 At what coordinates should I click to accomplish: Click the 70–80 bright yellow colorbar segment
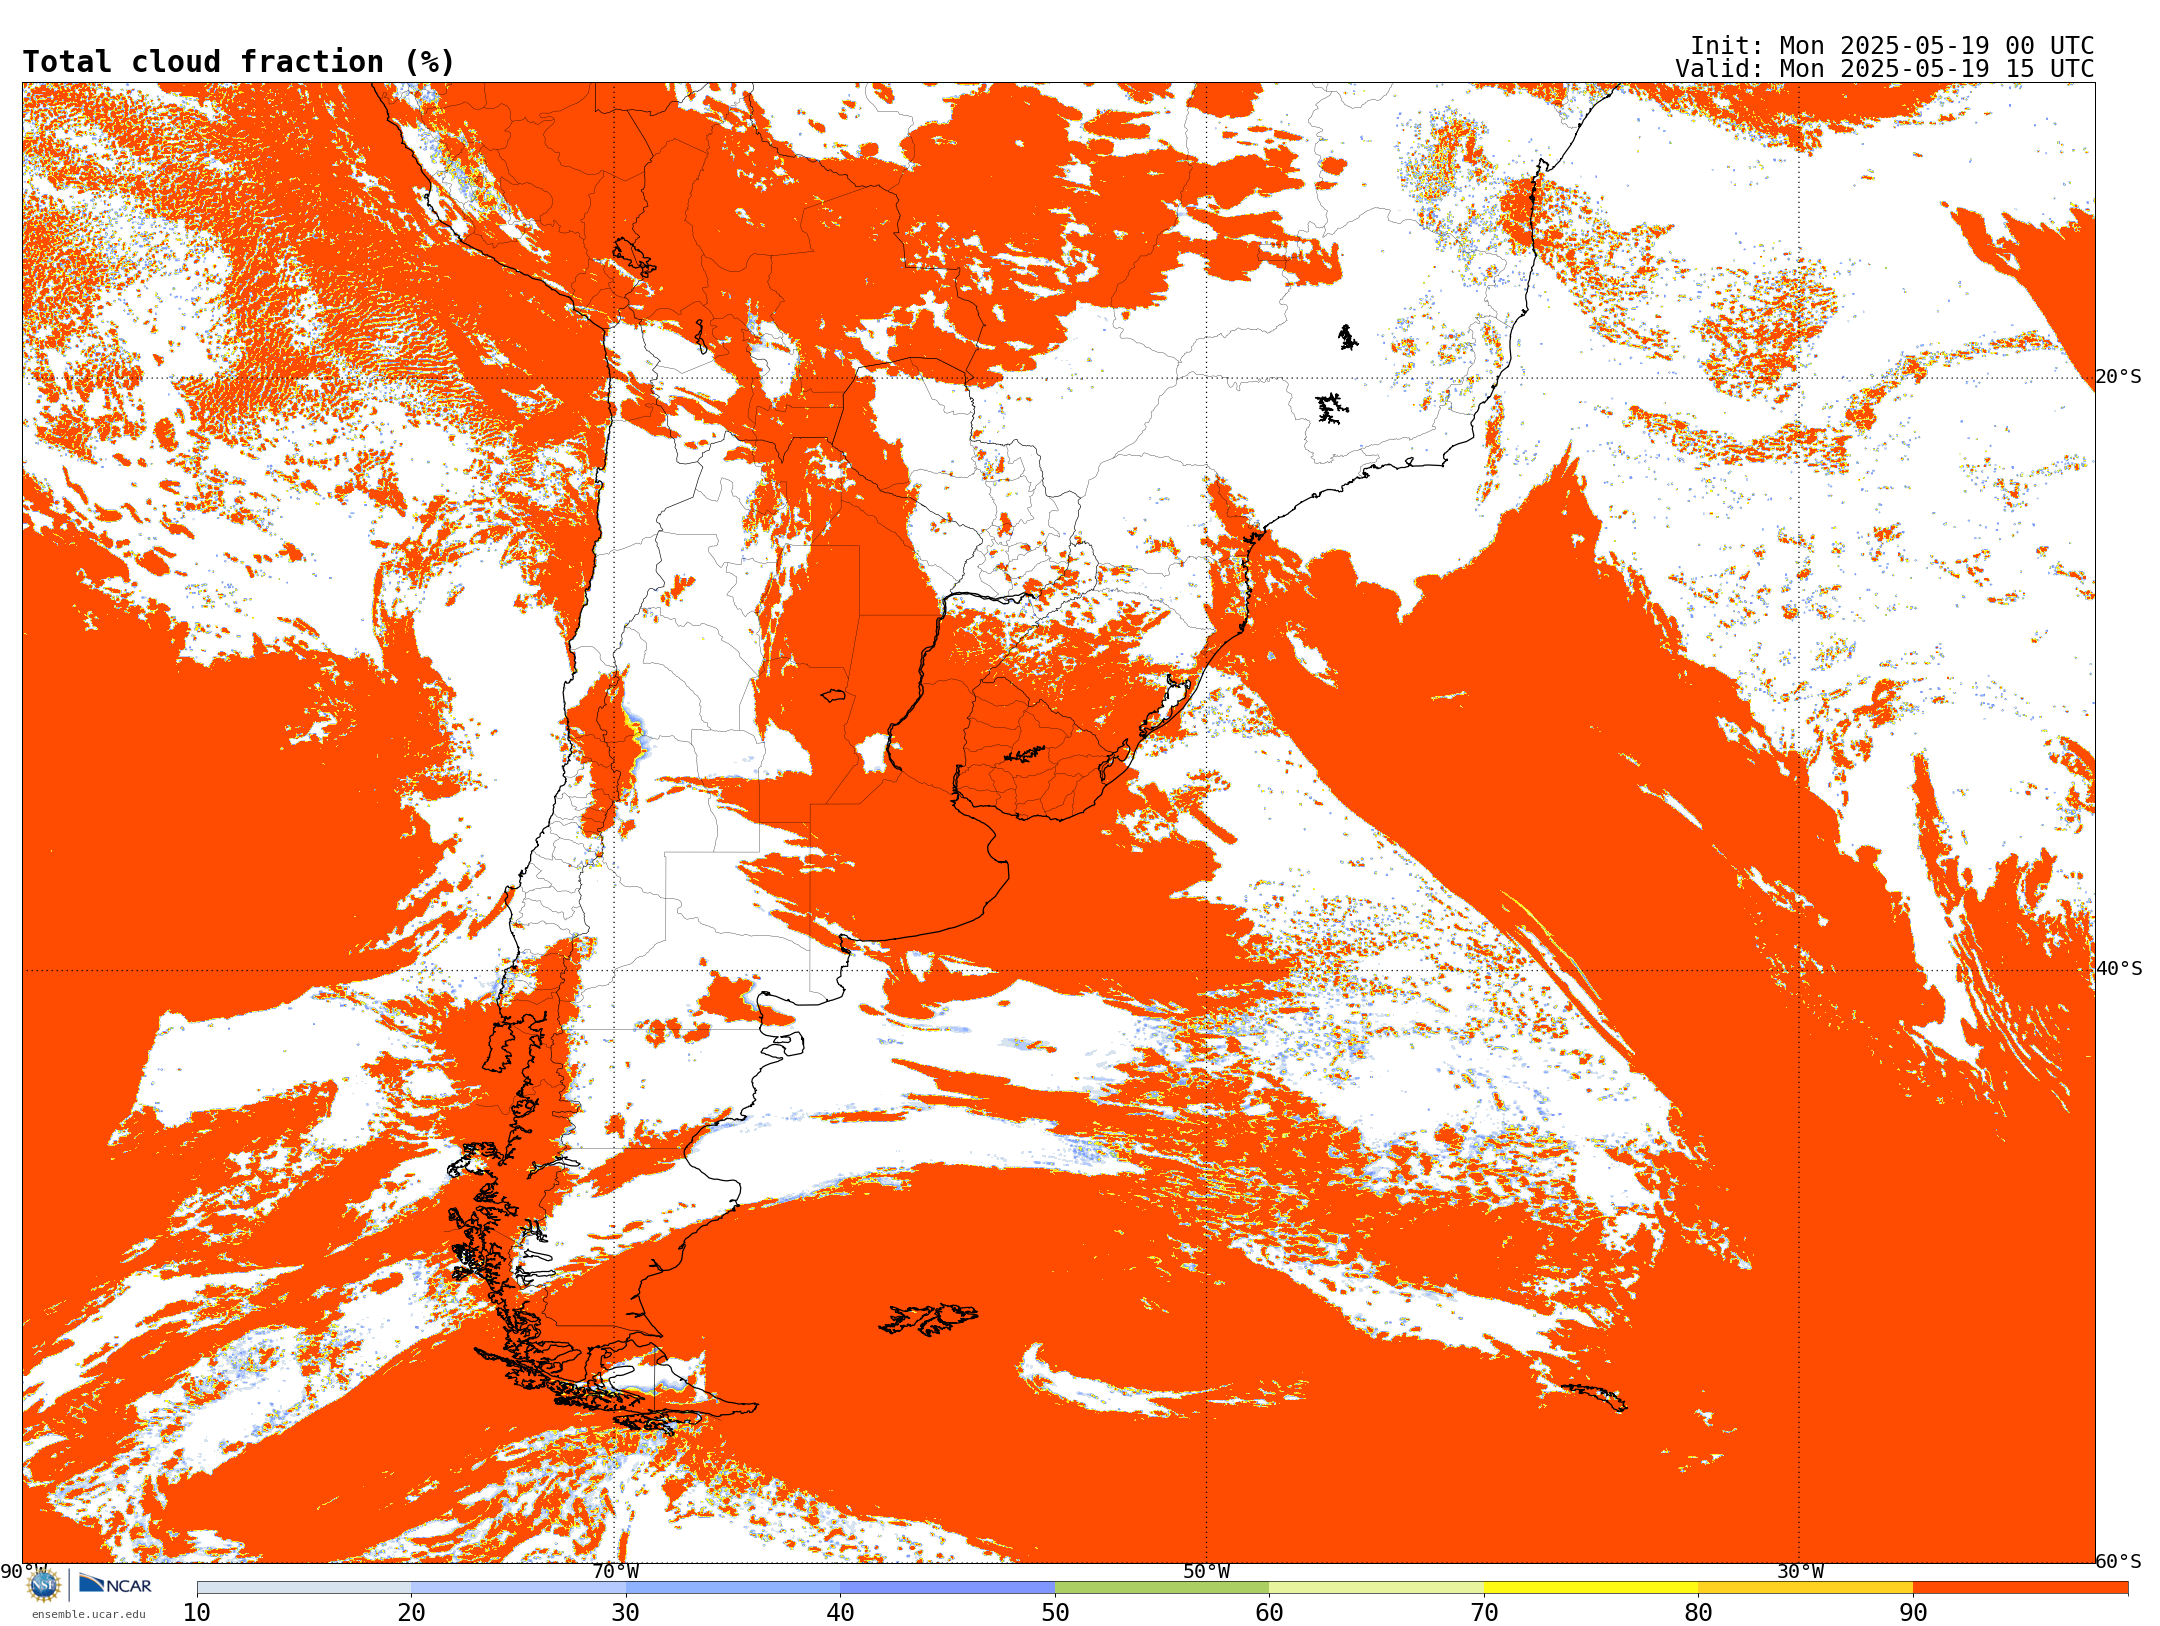(x=1591, y=1588)
